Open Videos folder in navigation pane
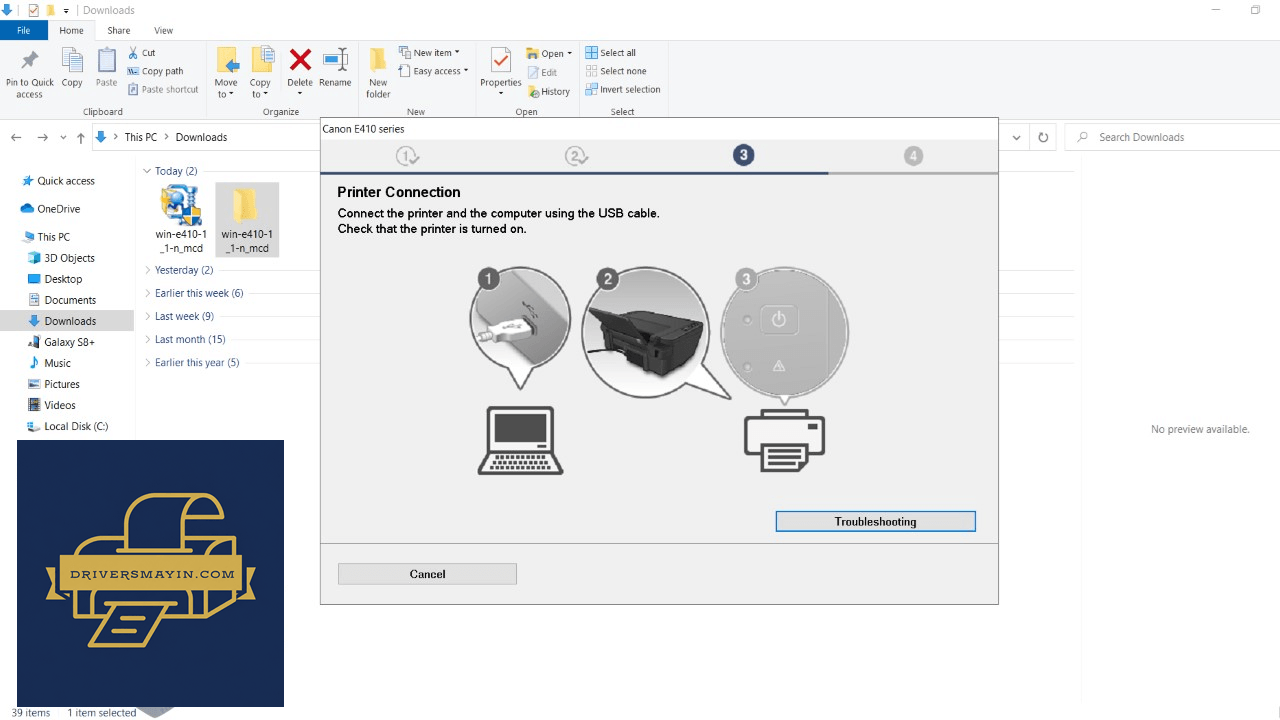1280x720 pixels. point(60,405)
